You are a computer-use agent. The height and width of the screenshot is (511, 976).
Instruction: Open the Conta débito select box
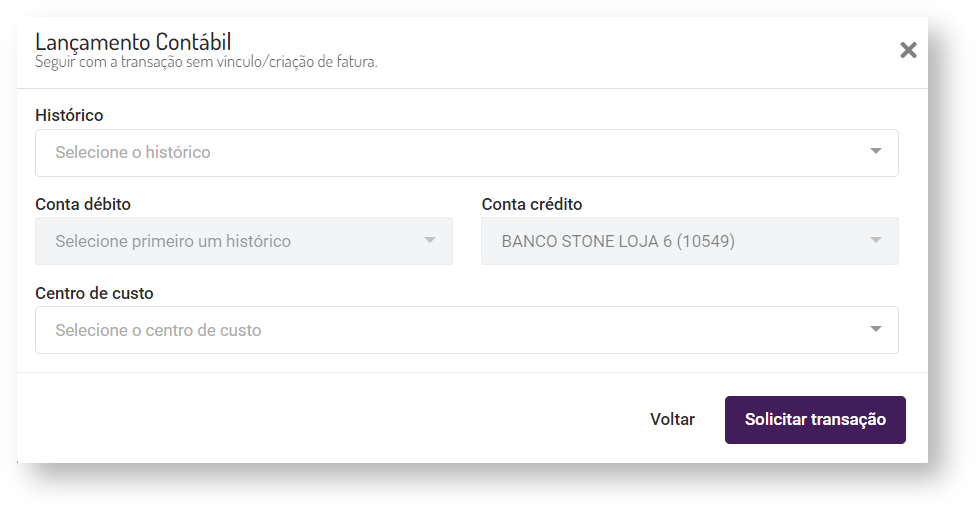pyautogui.click(x=243, y=241)
